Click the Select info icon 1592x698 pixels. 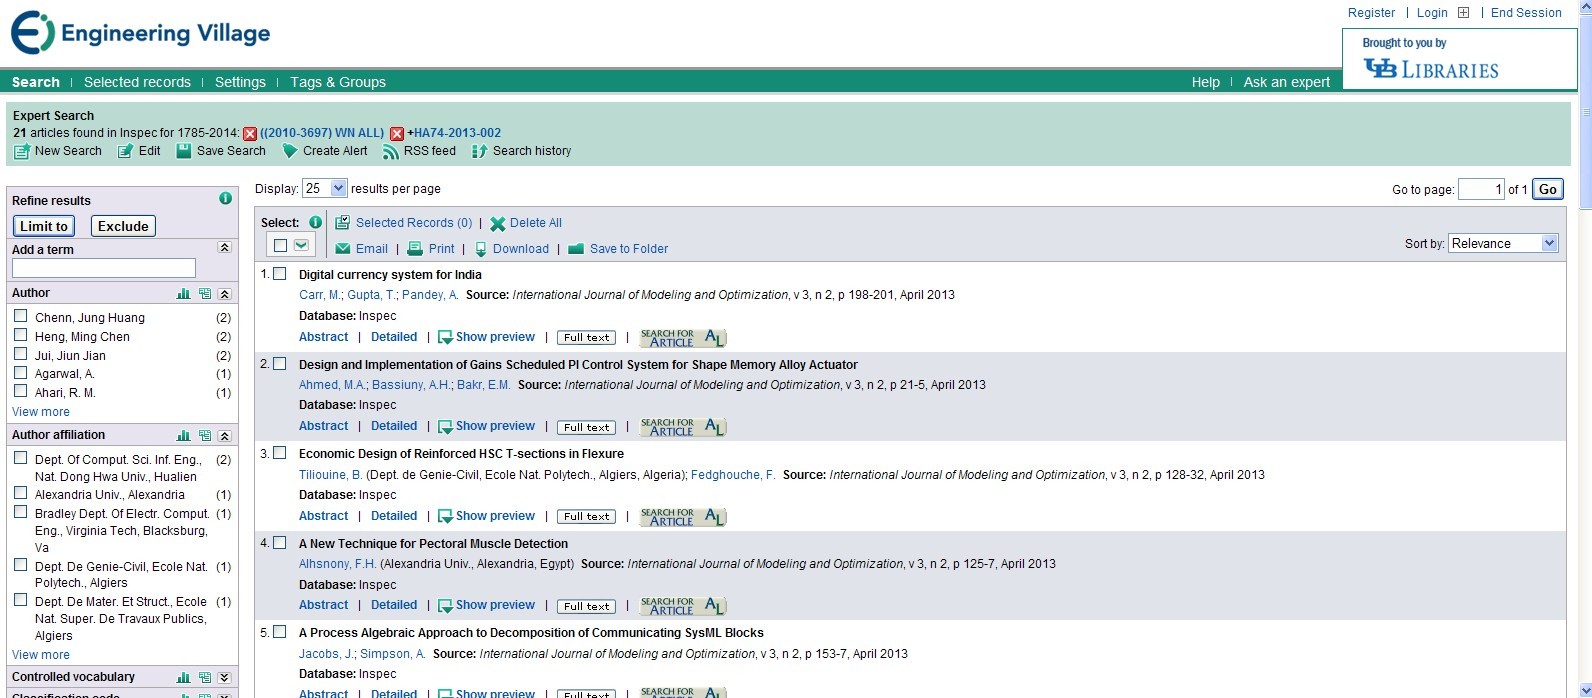pos(315,222)
